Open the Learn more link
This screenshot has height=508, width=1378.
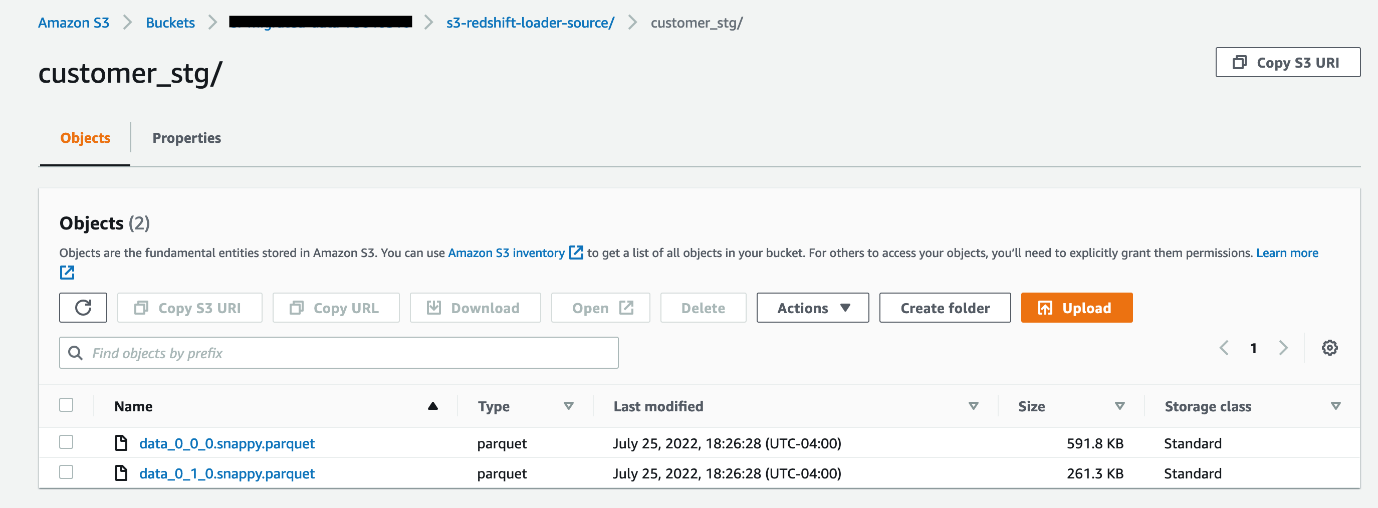pos(1287,253)
